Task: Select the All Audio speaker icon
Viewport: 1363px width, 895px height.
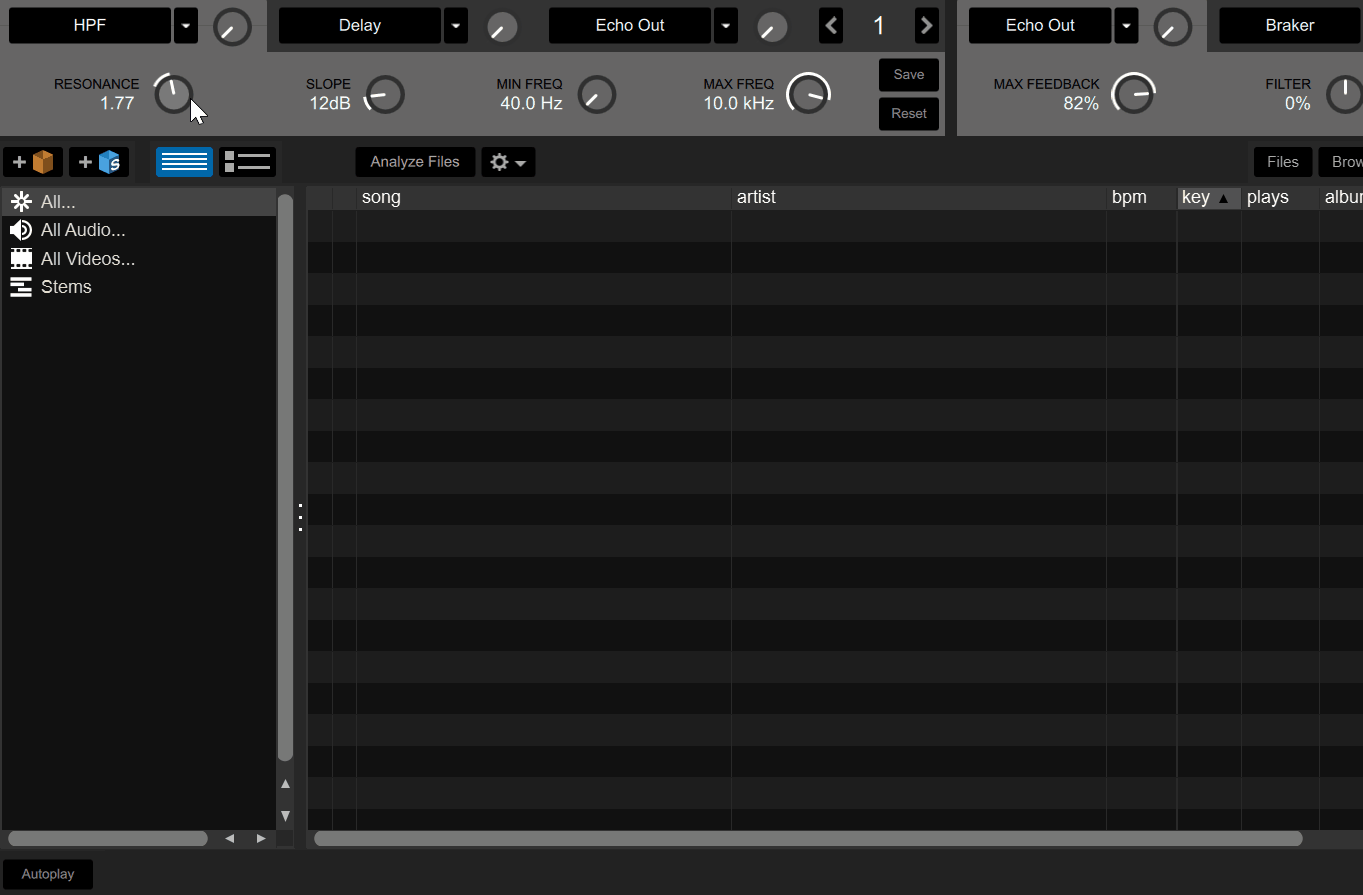Action: point(21,231)
